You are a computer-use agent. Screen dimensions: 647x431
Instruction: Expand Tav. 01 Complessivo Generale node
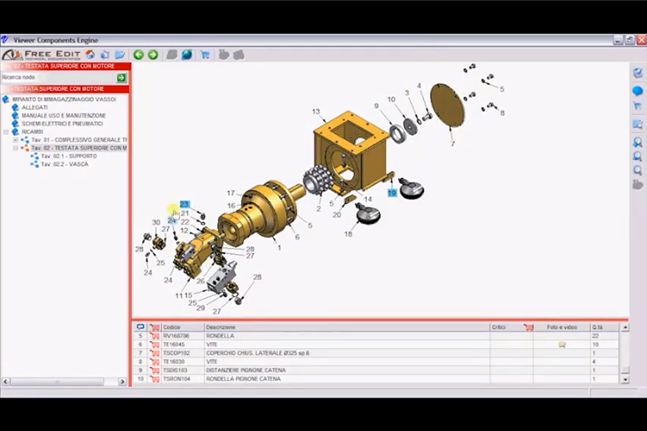[x=15, y=140]
